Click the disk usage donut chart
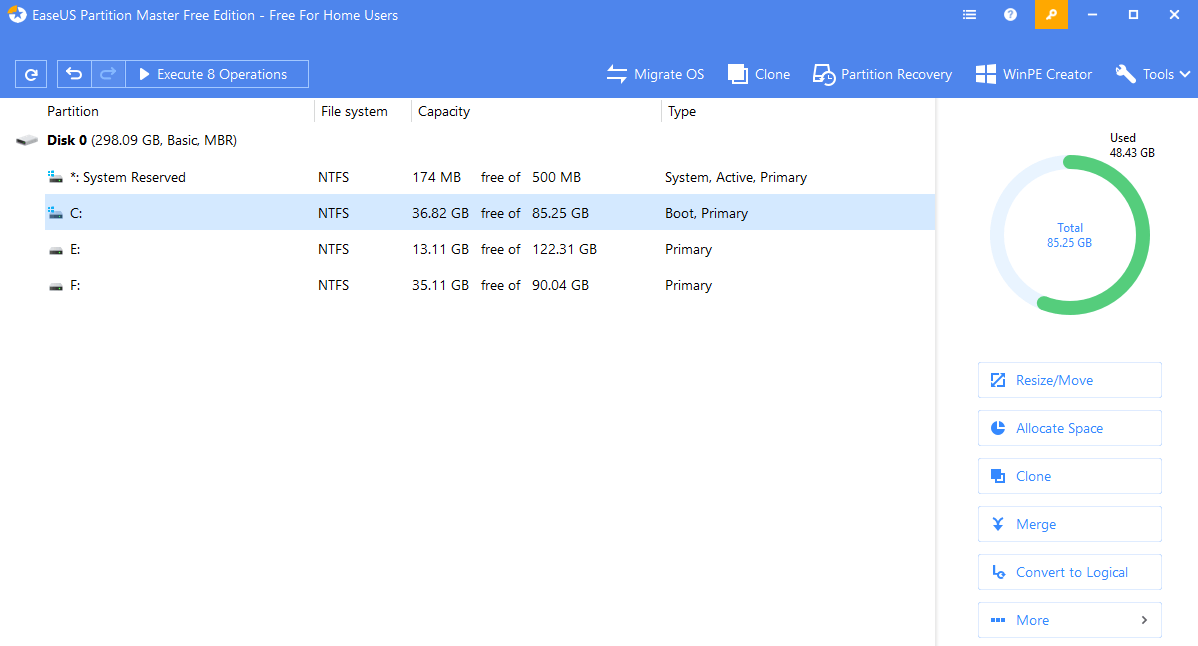The width and height of the screenshot is (1198, 646). 1070,234
